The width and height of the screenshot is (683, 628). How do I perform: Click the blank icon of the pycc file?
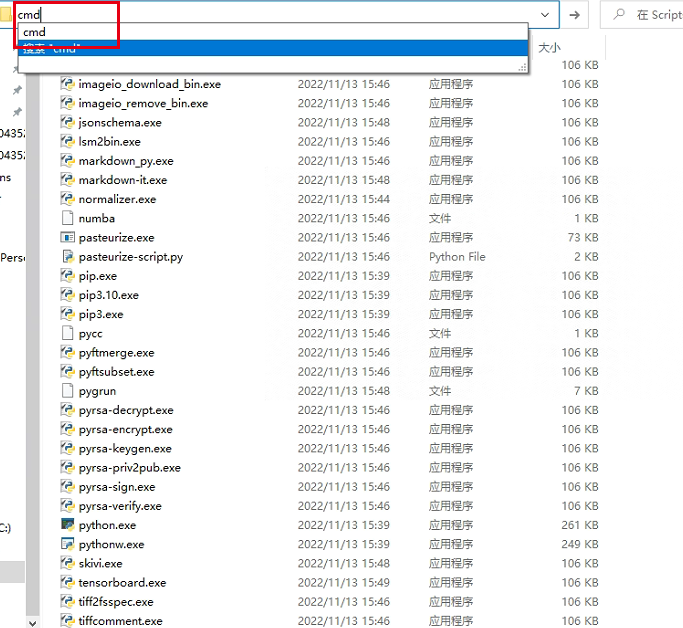click(68, 333)
